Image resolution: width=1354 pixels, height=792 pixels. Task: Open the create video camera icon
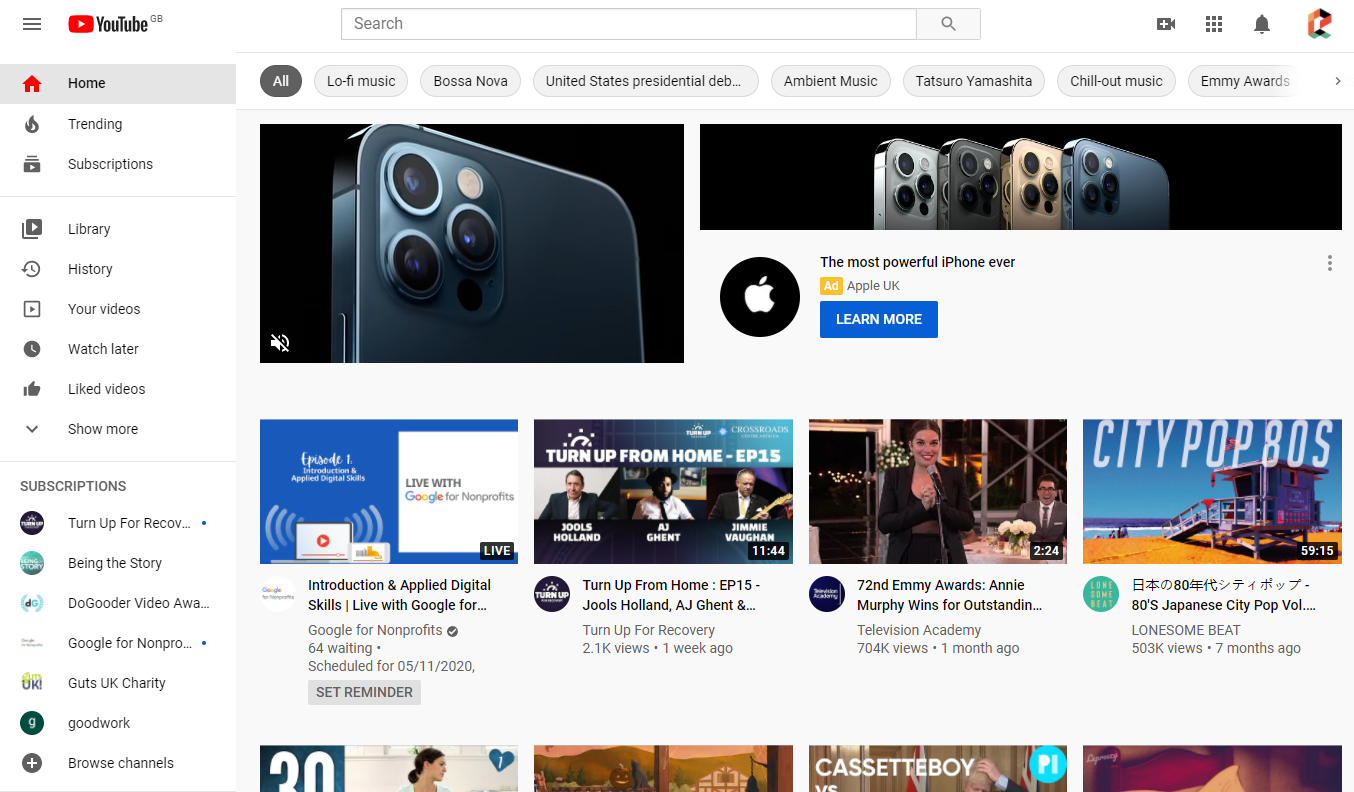click(1166, 24)
